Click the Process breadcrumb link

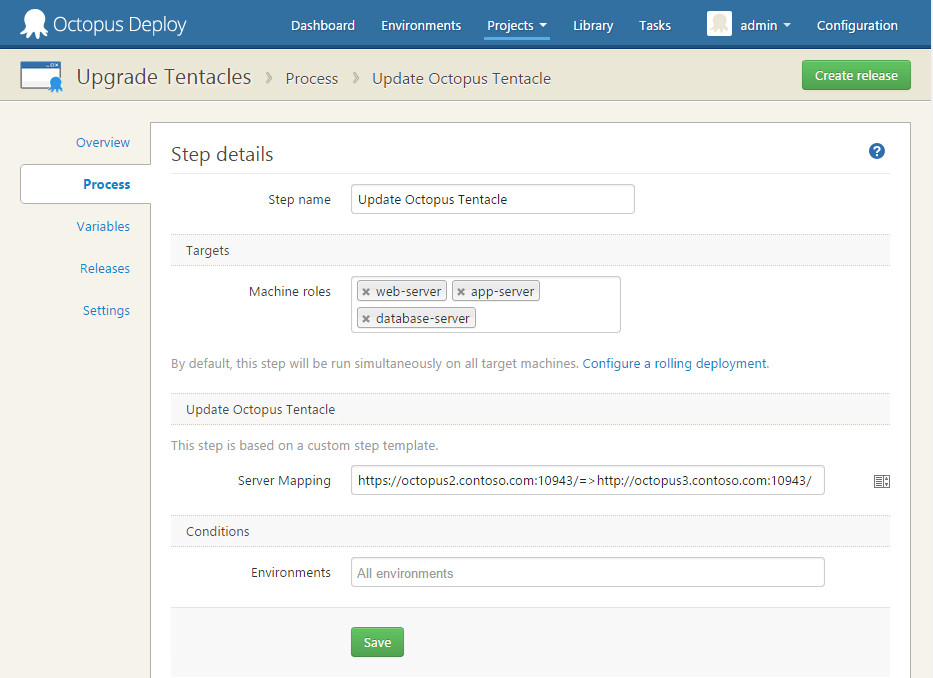click(311, 78)
